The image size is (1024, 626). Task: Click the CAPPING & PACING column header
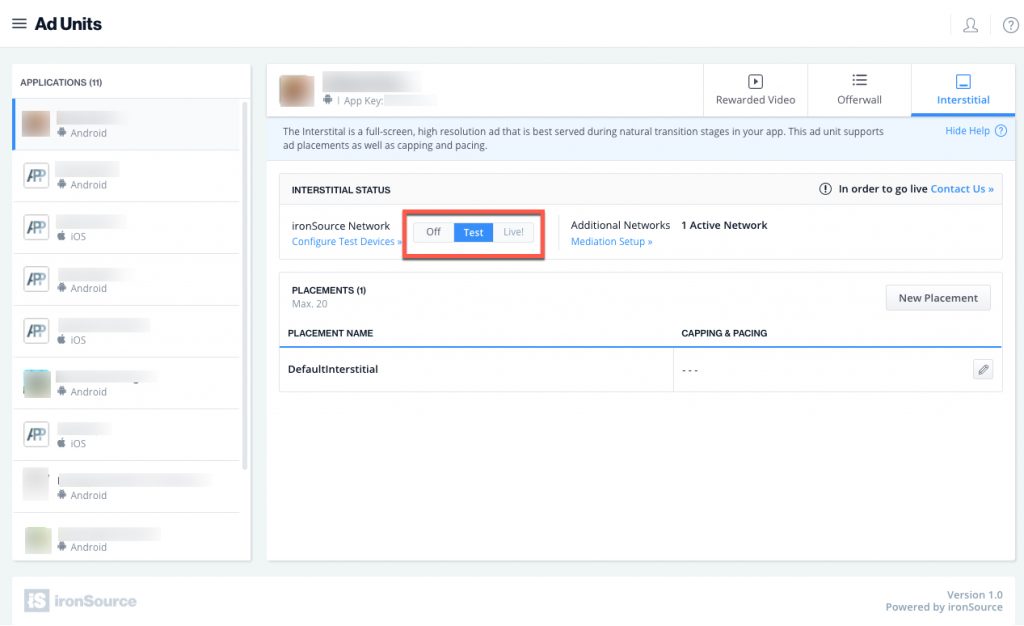[724, 333]
